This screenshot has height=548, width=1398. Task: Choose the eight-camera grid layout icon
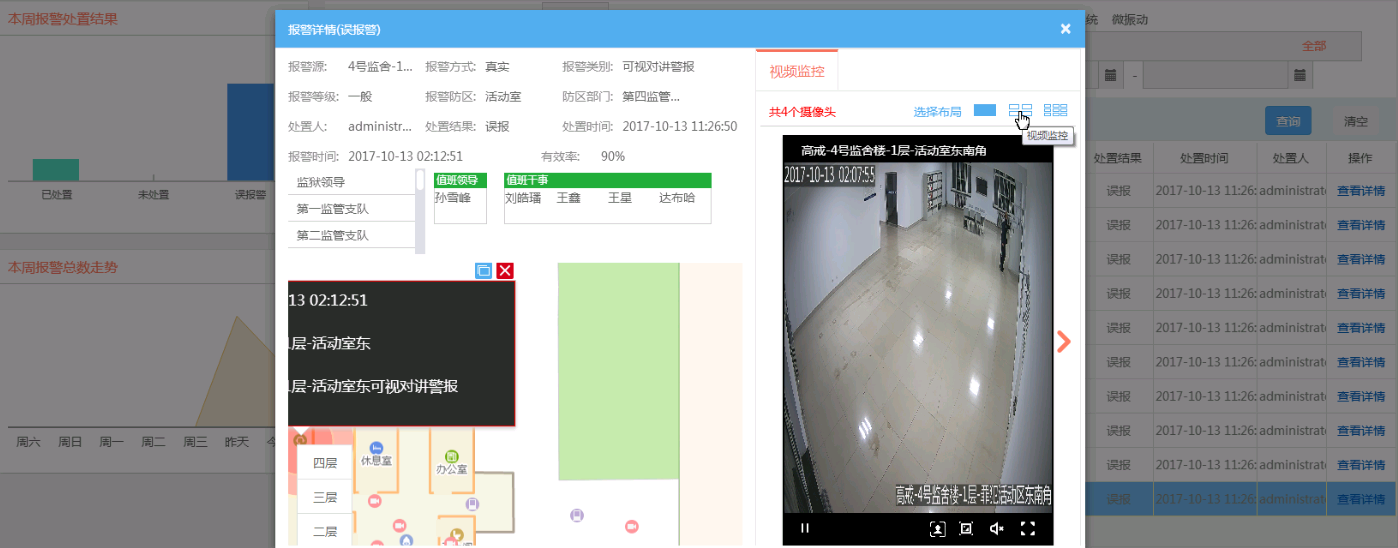[1055, 110]
